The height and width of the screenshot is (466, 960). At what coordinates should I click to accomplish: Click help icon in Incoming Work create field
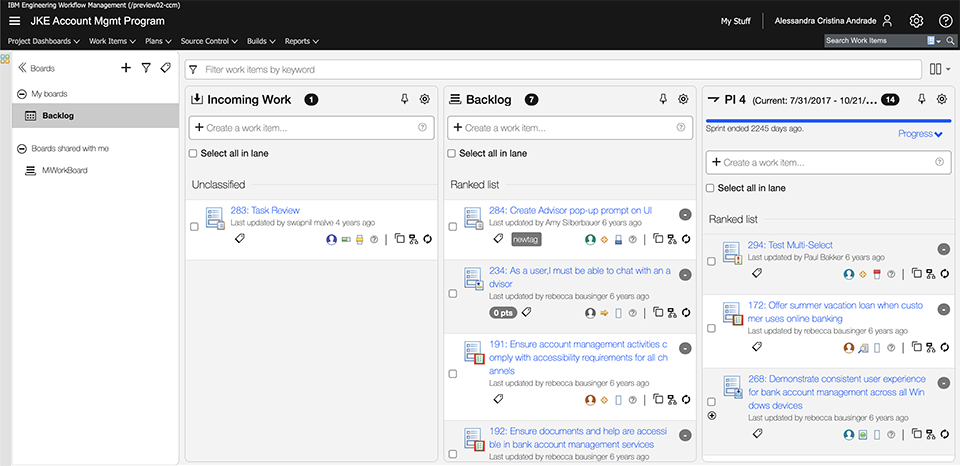pos(422,127)
